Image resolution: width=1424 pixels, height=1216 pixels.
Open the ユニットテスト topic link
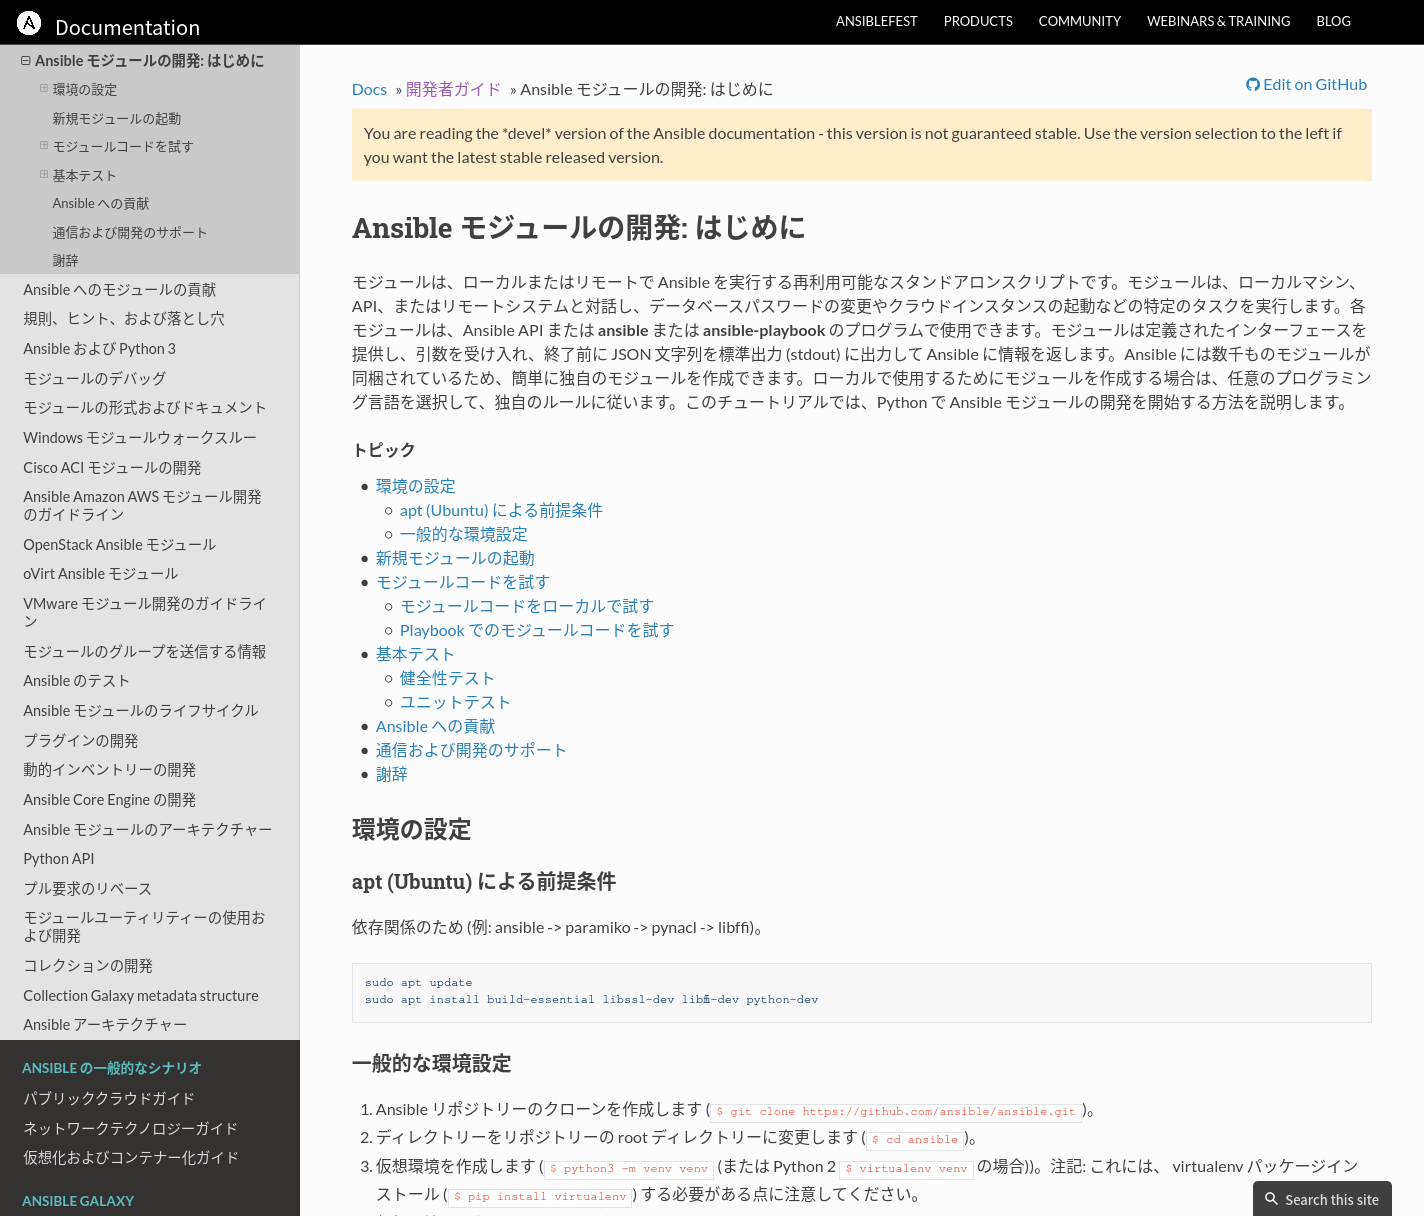pos(455,703)
